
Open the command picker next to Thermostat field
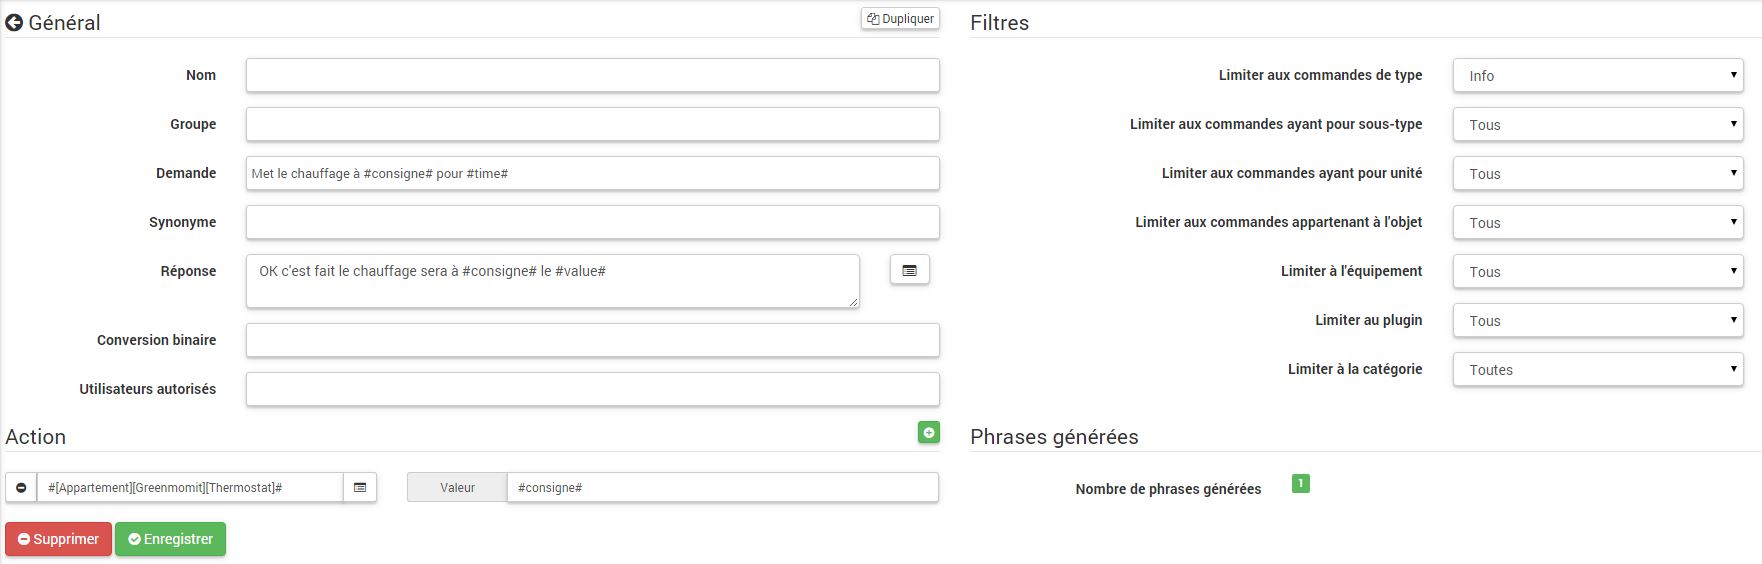coord(360,488)
